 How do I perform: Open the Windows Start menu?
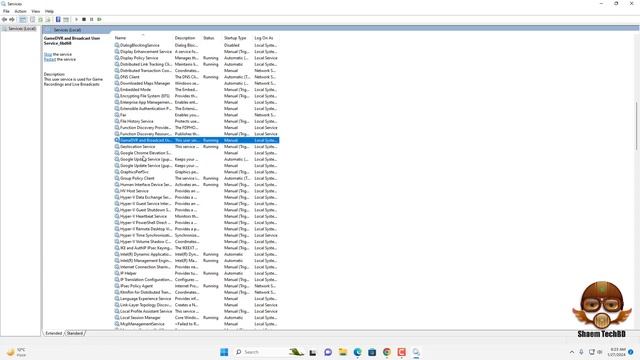click(224, 352)
